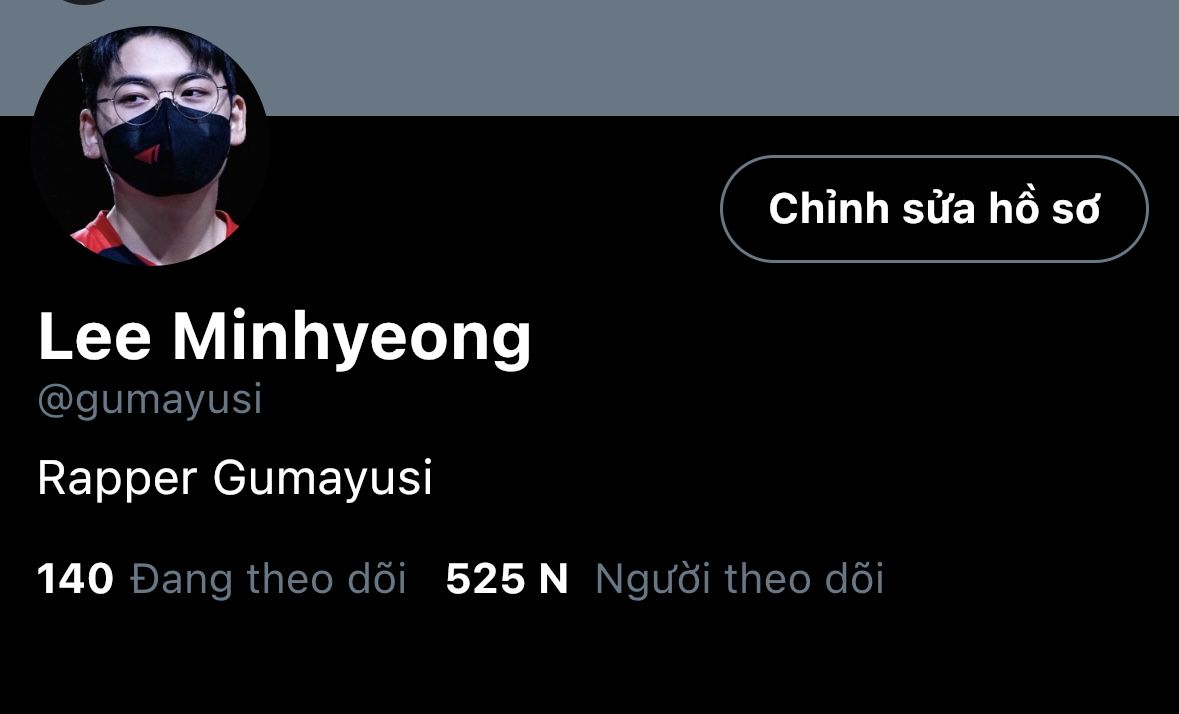Screen dimensions: 1179x714
Task: Click the word Lee in the profile name
Action: (x=95, y=336)
